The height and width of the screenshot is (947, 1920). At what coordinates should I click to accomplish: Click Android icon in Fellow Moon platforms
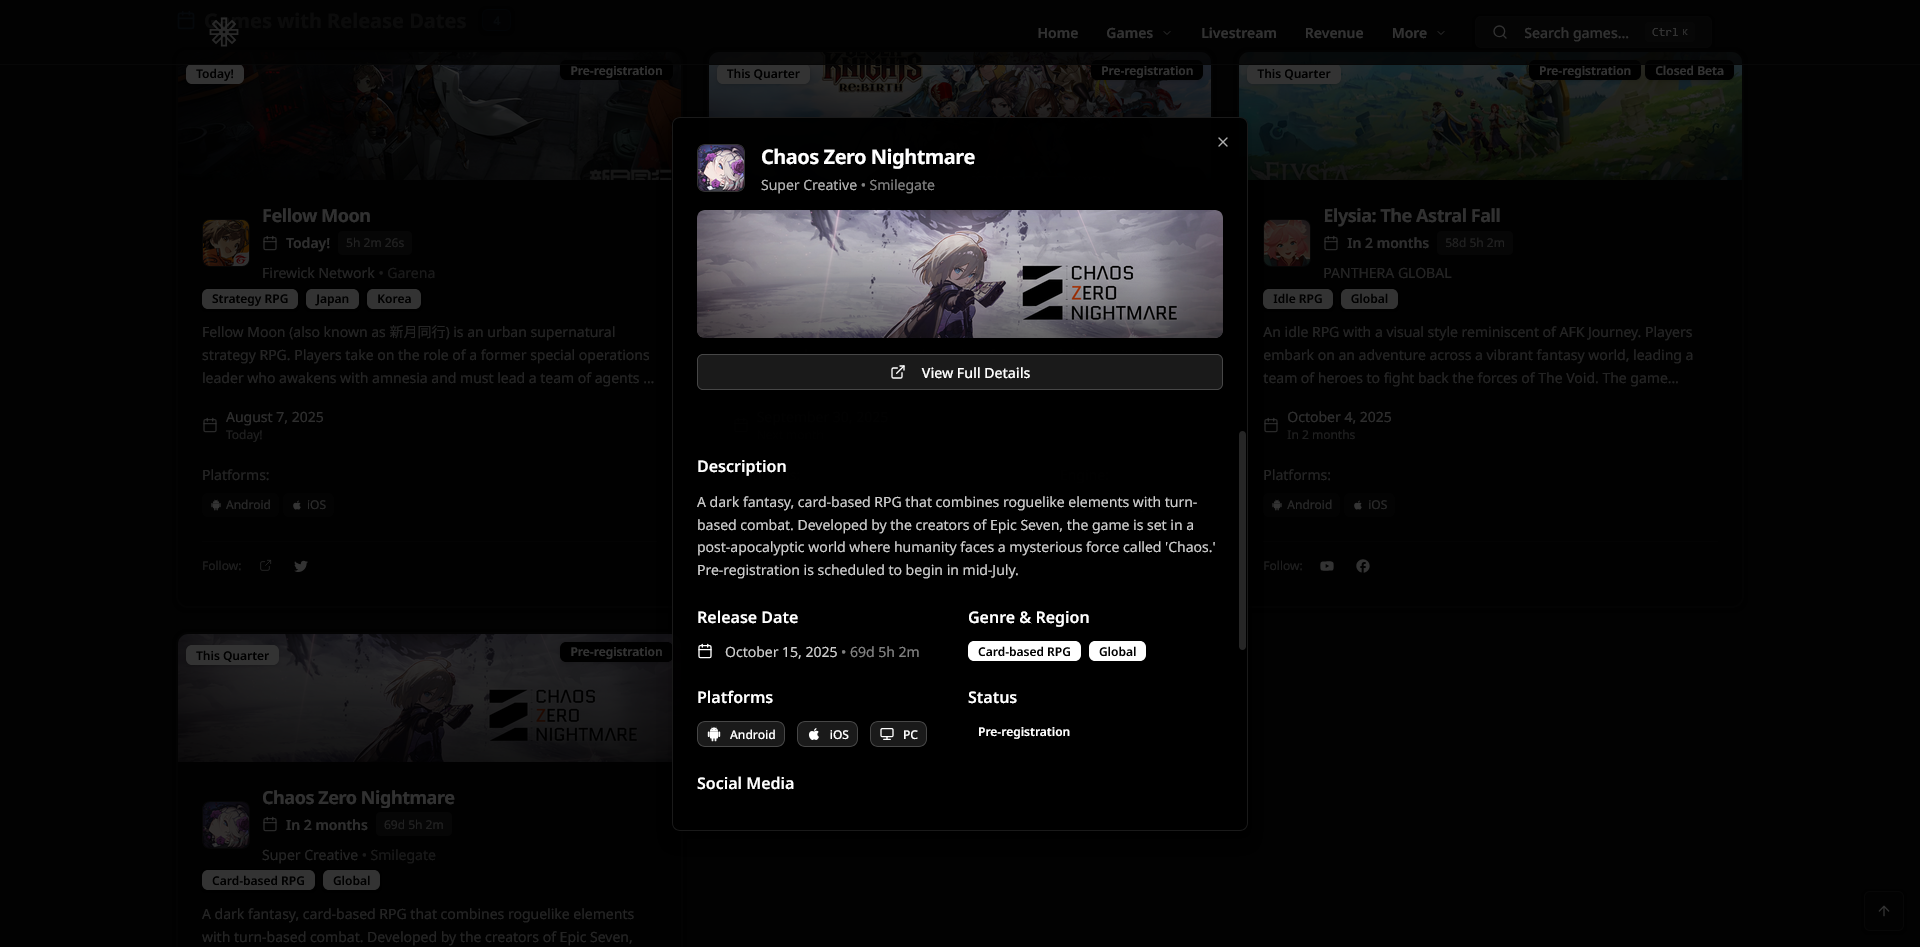[216, 505]
